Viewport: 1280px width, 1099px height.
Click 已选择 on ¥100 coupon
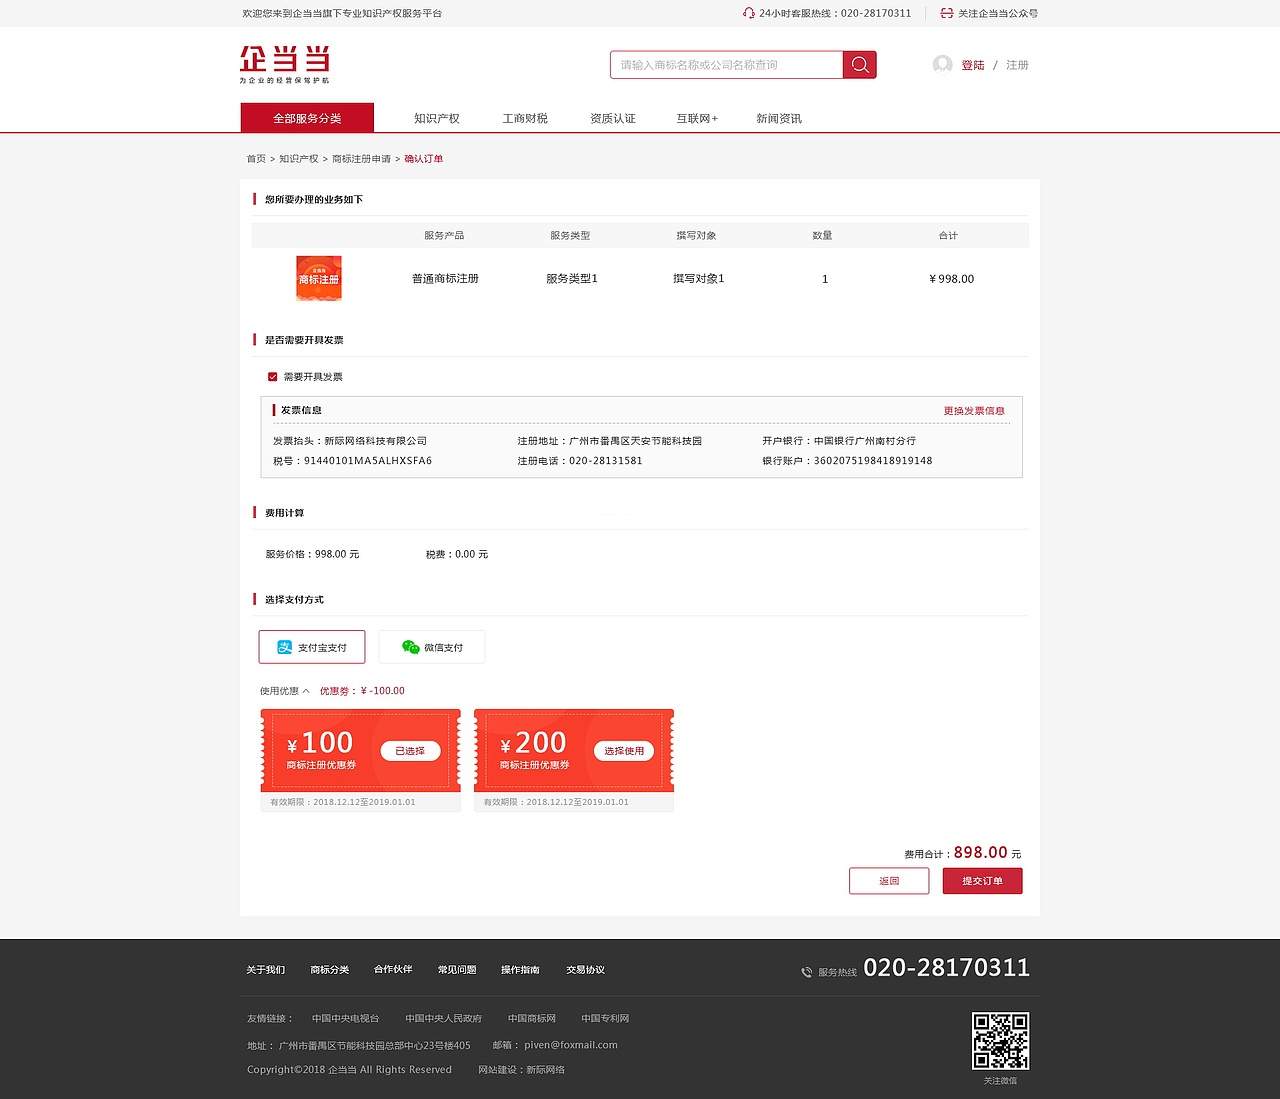(x=410, y=751)
